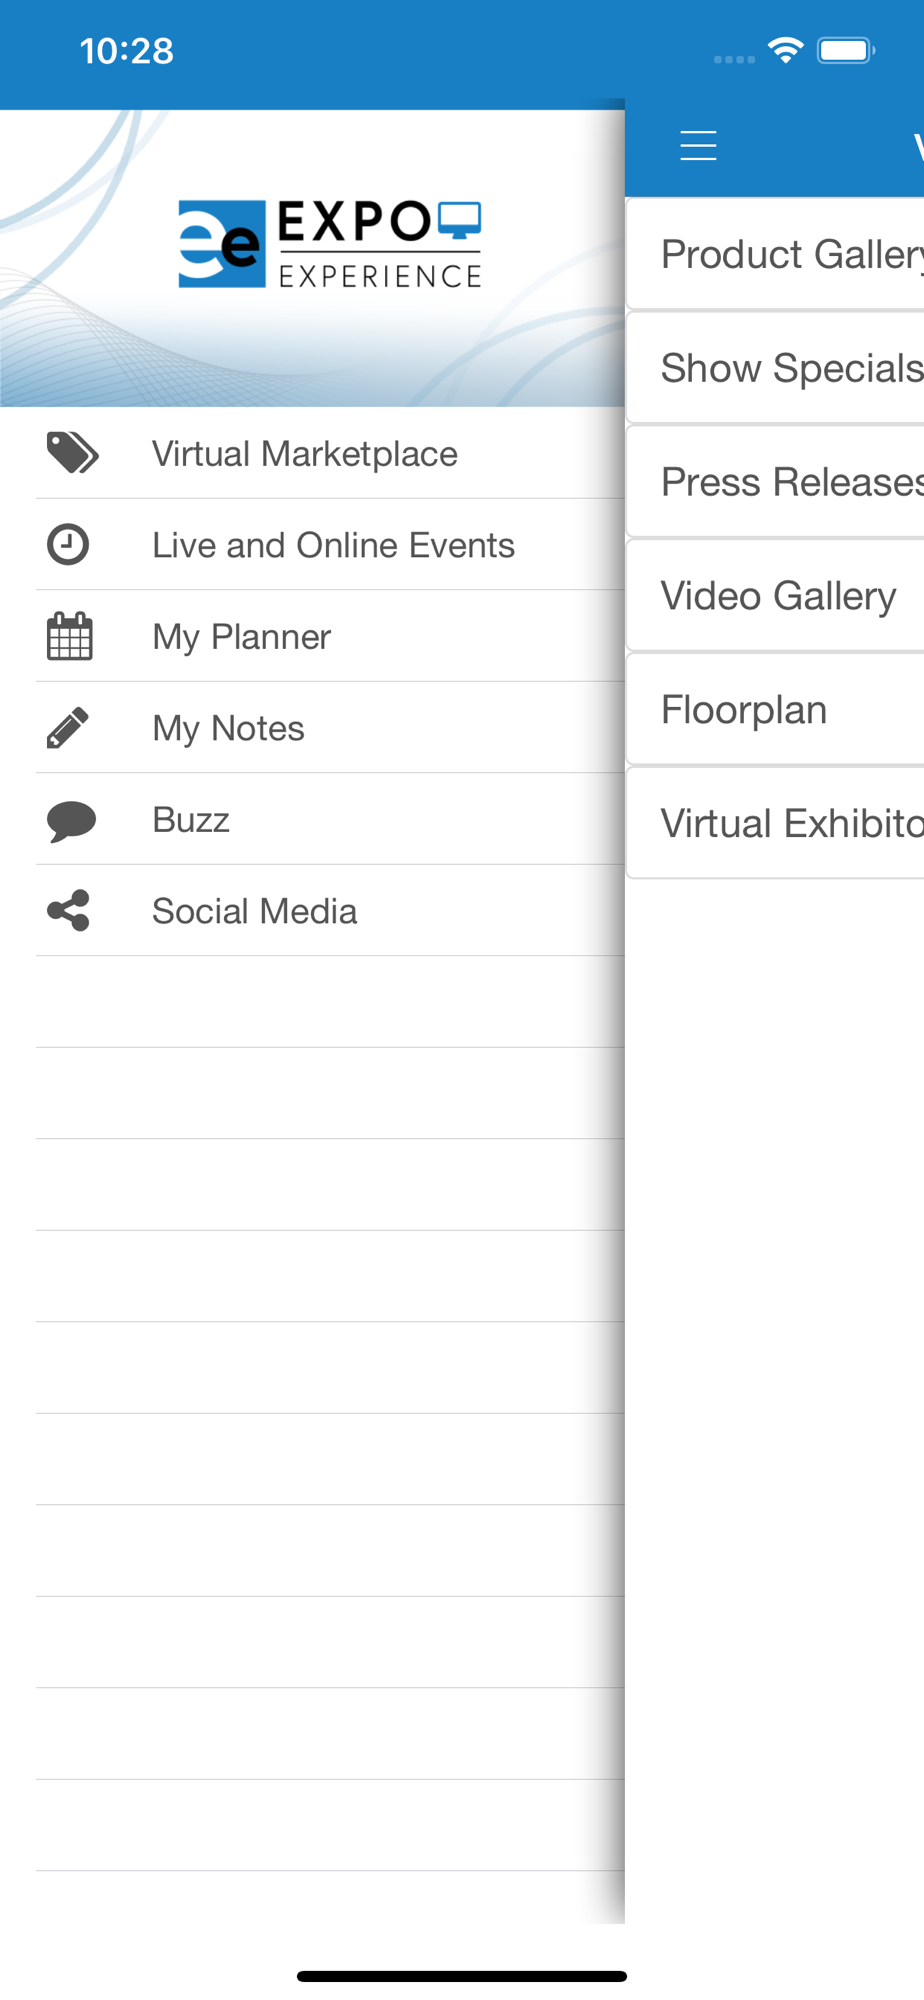Open the Floorplan
The height and width of the screenshot is (2000, 924).
(x=776, y=710)
